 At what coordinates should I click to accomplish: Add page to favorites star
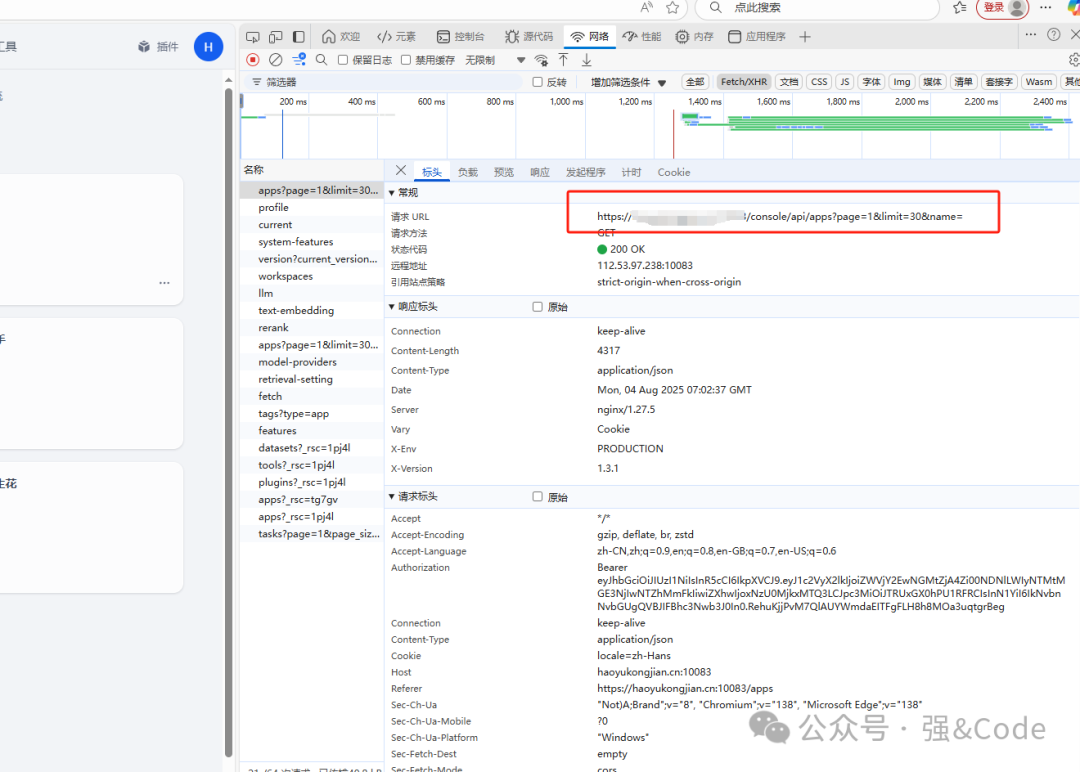672,8
